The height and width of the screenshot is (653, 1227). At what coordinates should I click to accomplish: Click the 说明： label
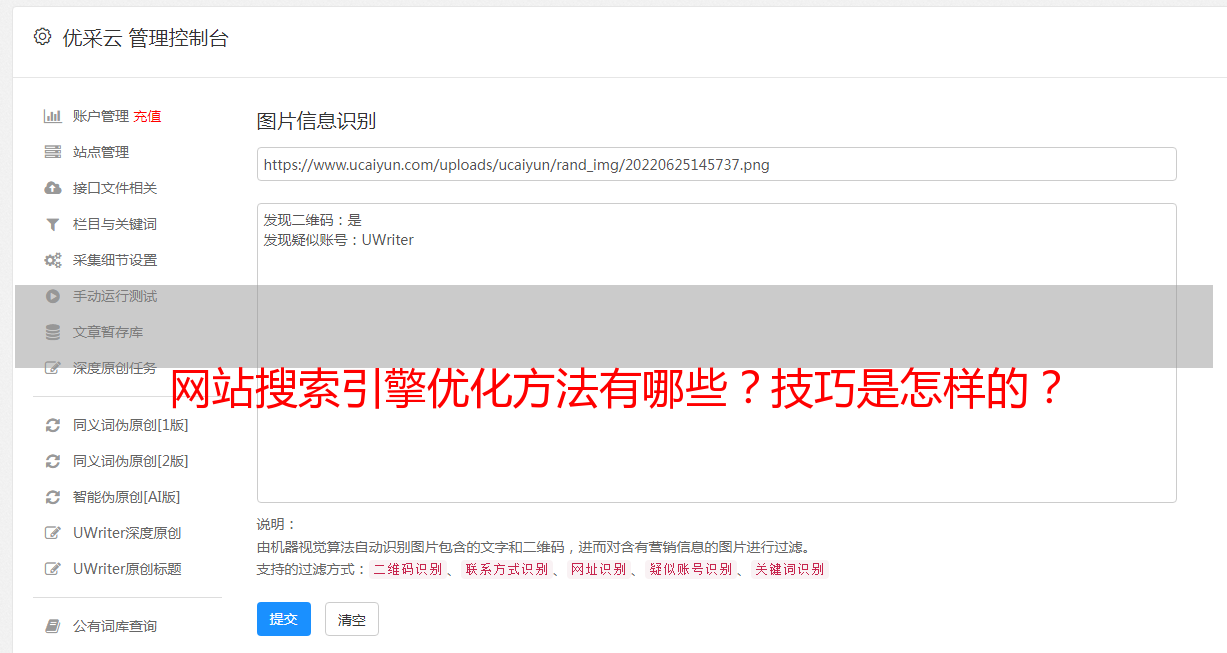pos(277,524)
